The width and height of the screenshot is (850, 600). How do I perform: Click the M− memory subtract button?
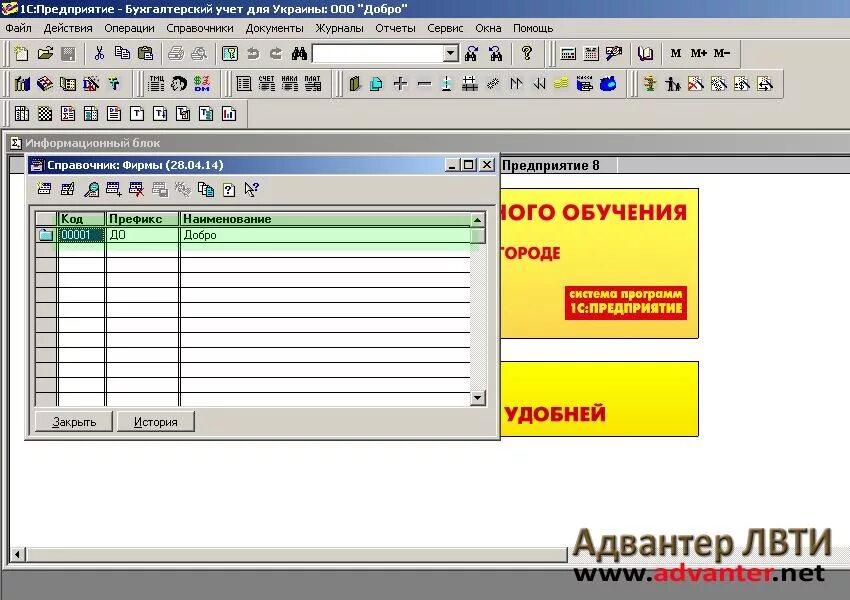pyautogui.click(x=722, y=53)
